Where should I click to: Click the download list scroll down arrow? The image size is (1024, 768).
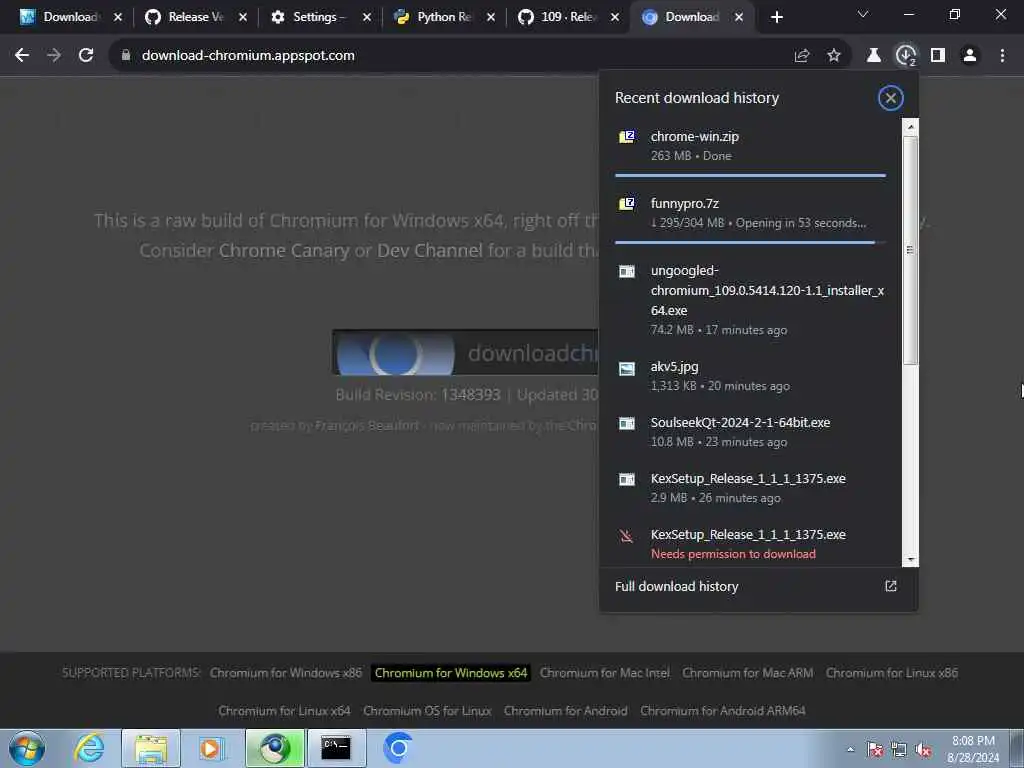point(910,560)
